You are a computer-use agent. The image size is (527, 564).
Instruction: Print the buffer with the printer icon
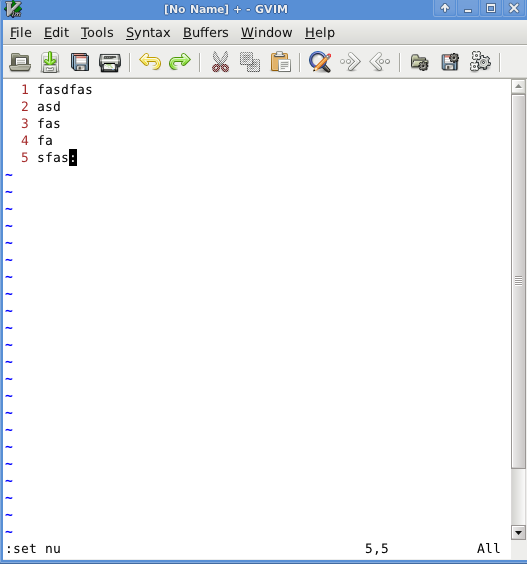(x=110, y=62)
